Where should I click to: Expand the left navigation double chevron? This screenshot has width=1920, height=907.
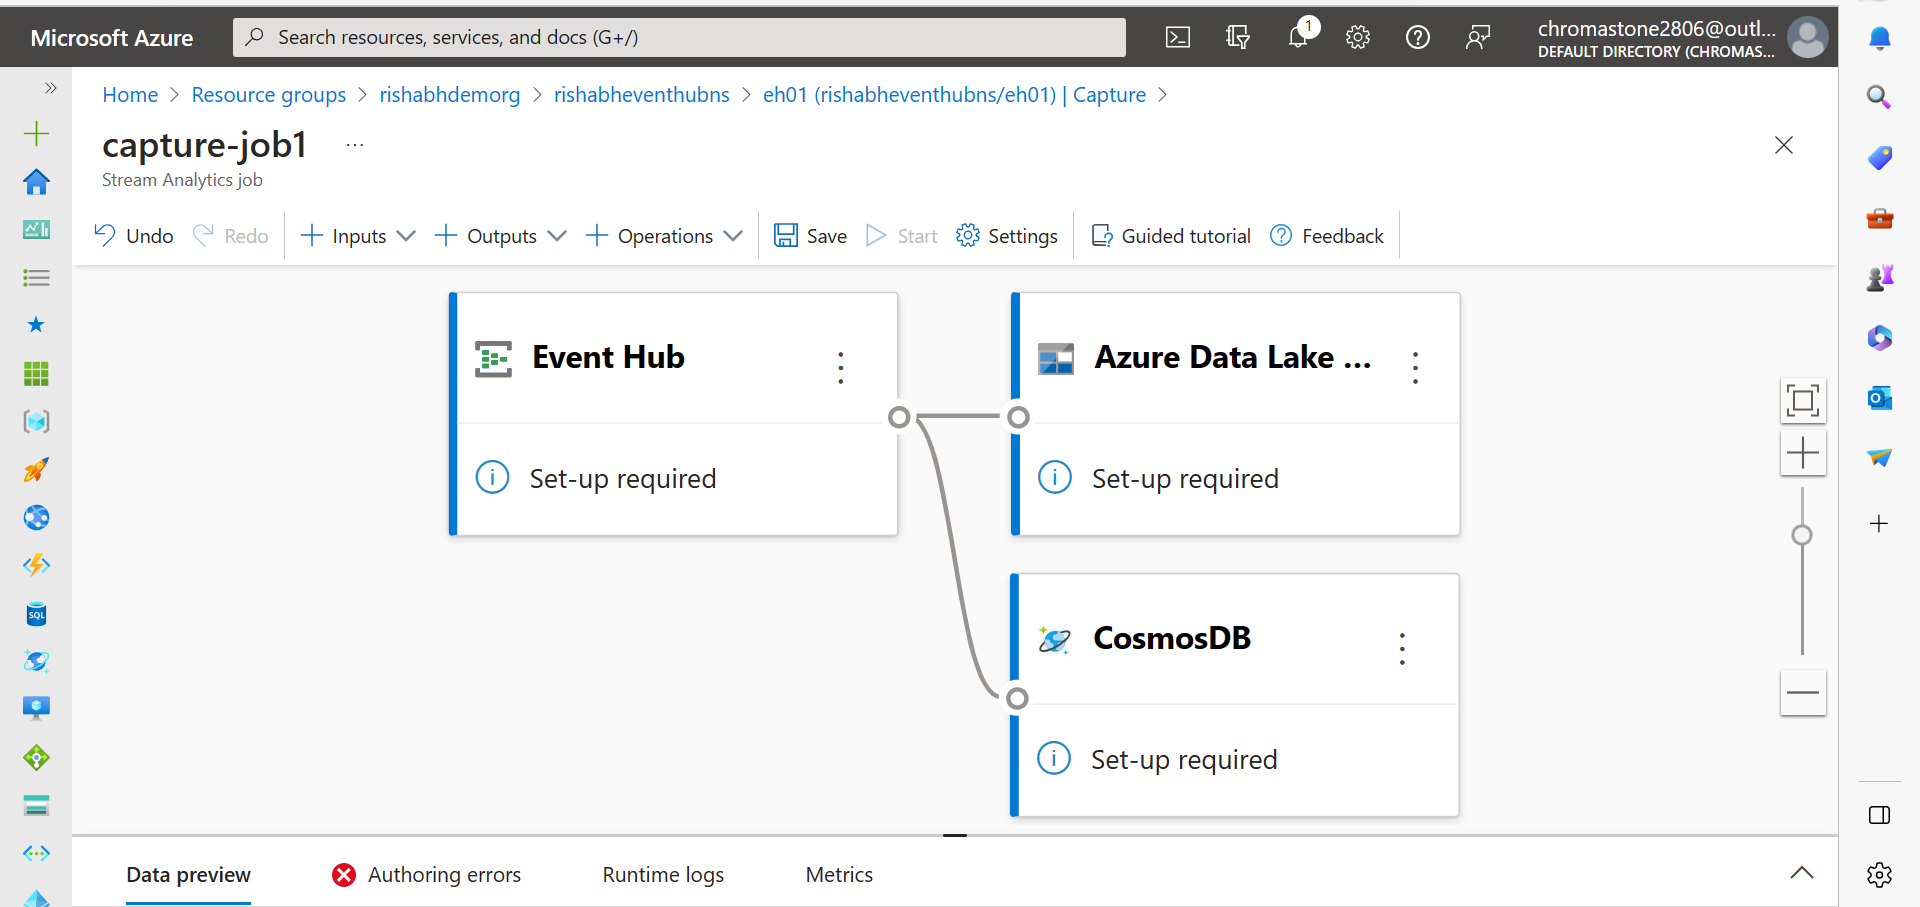point(50,88)
